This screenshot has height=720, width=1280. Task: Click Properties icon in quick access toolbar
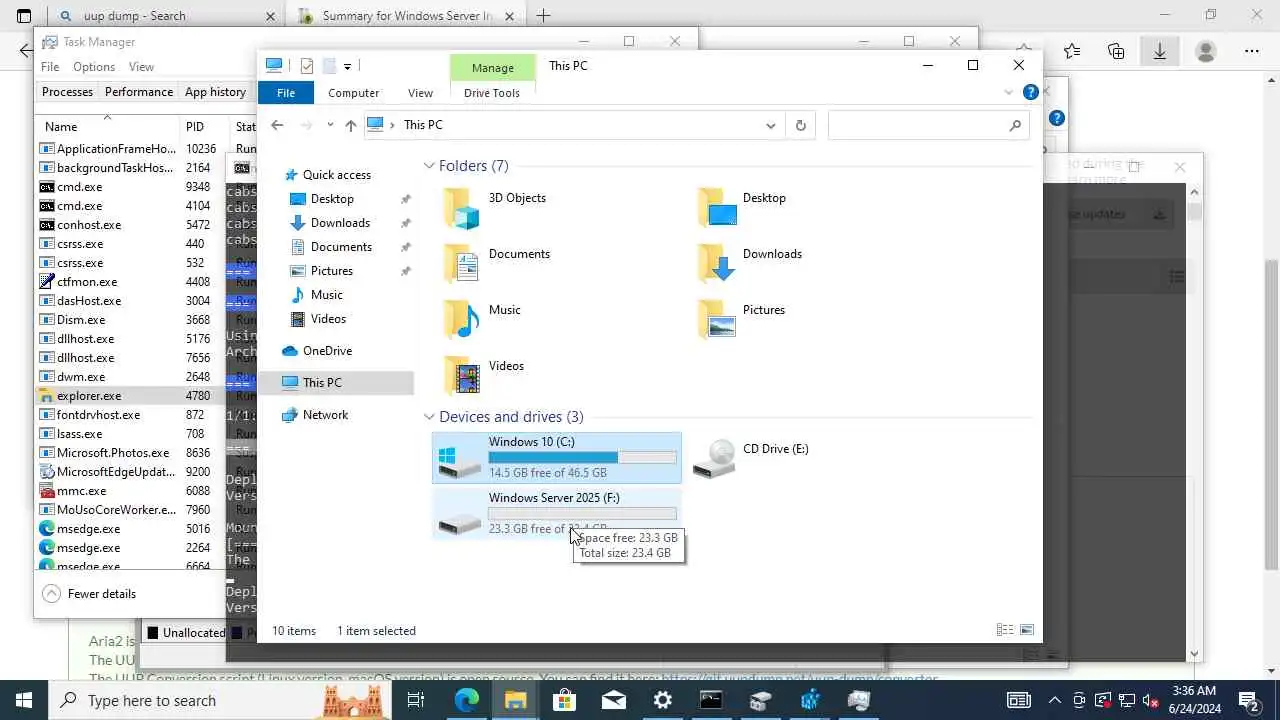point(307,66)
